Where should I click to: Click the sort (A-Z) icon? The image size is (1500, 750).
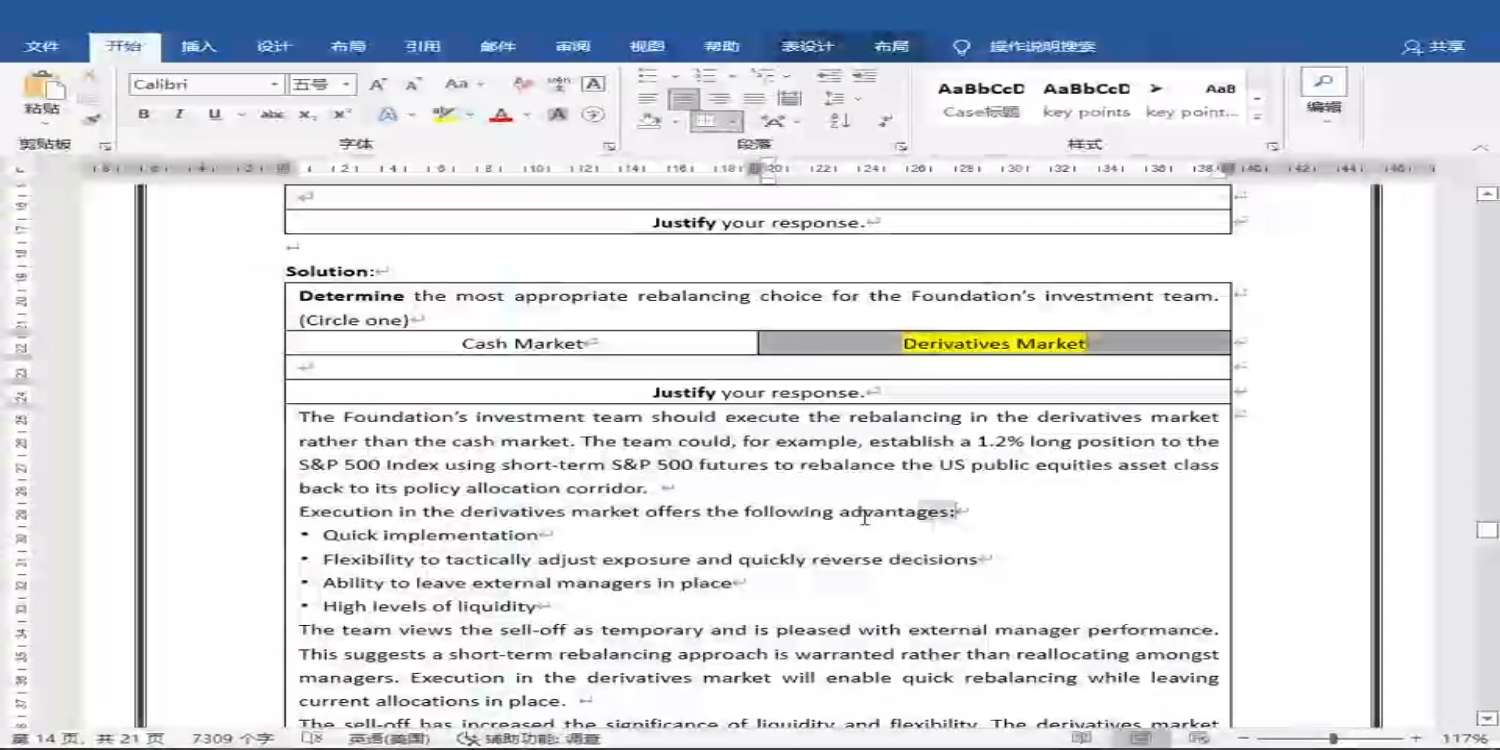tap(840, 121)
